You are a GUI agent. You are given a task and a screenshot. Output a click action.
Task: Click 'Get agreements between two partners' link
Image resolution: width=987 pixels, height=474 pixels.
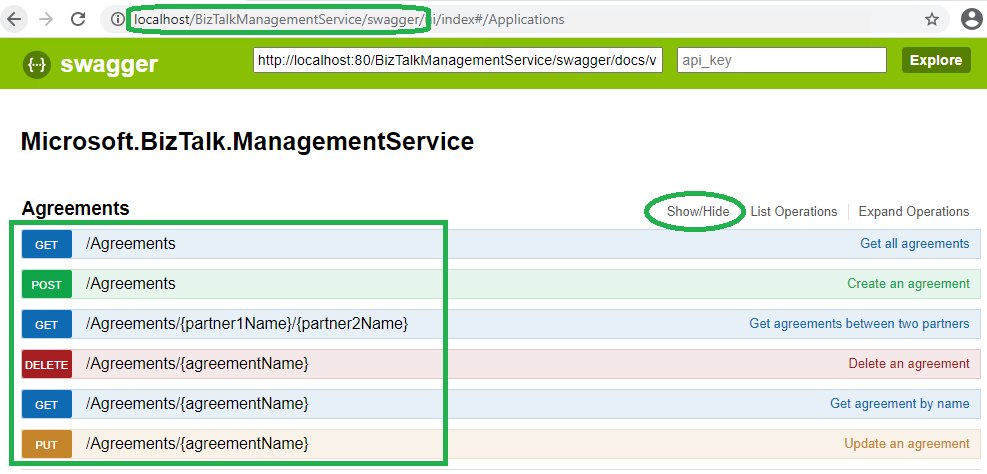(859, 324)
